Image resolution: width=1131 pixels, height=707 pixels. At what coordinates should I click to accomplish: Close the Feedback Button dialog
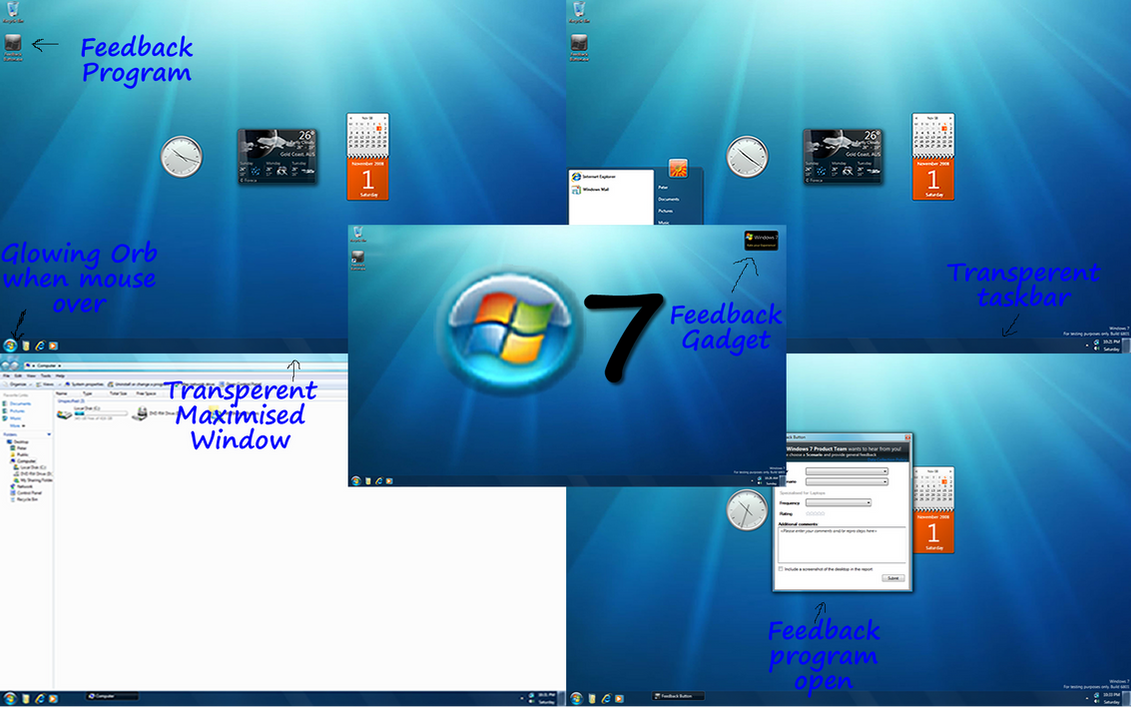pyautogui.click(x=907, y=438)
